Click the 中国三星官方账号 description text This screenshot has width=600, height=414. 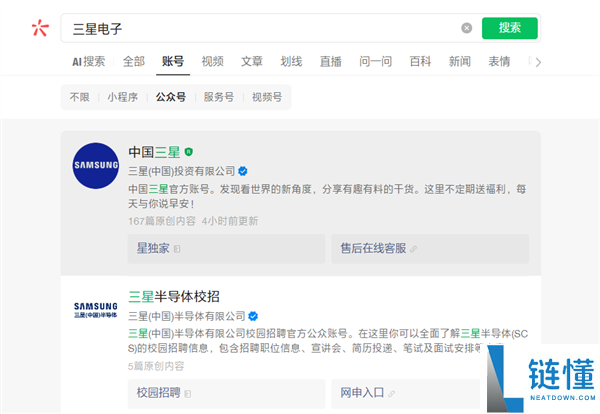[x=327, y=196]
